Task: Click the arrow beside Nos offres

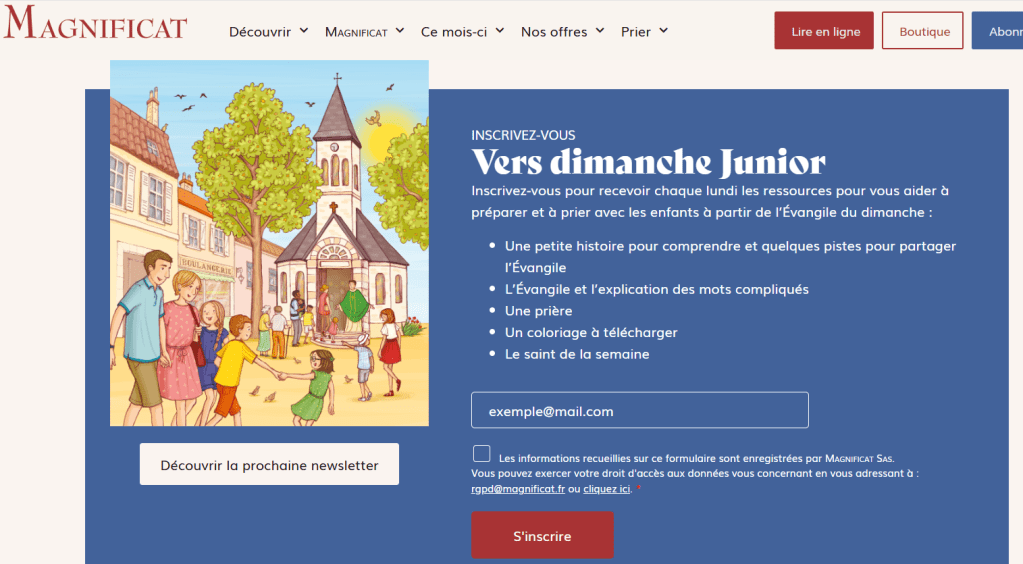Action: (600, 31)
